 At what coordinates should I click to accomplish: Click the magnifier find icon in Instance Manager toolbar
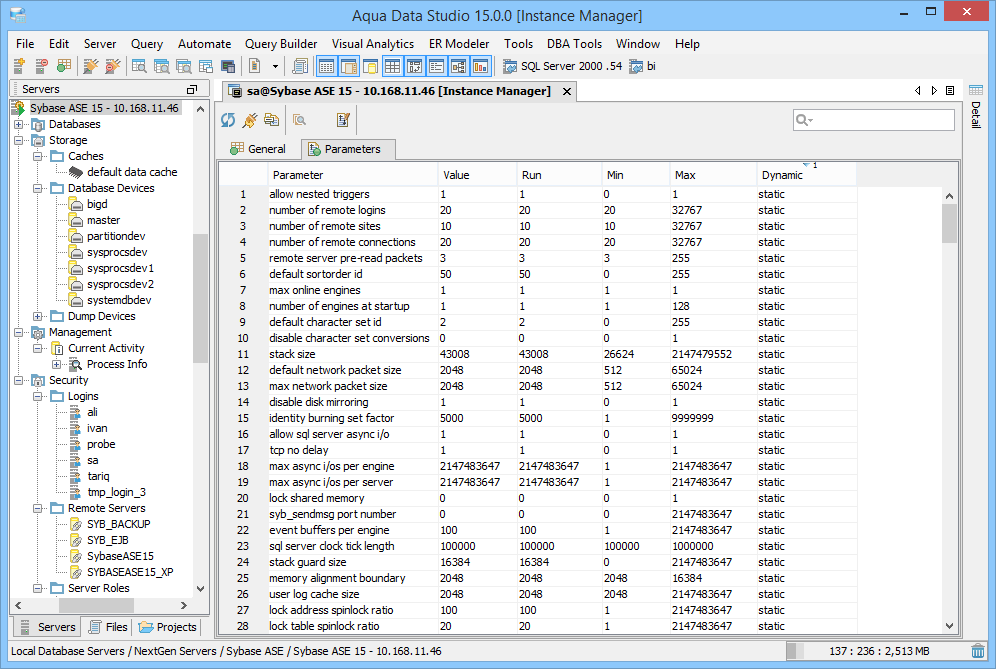[x=300, y=119]
